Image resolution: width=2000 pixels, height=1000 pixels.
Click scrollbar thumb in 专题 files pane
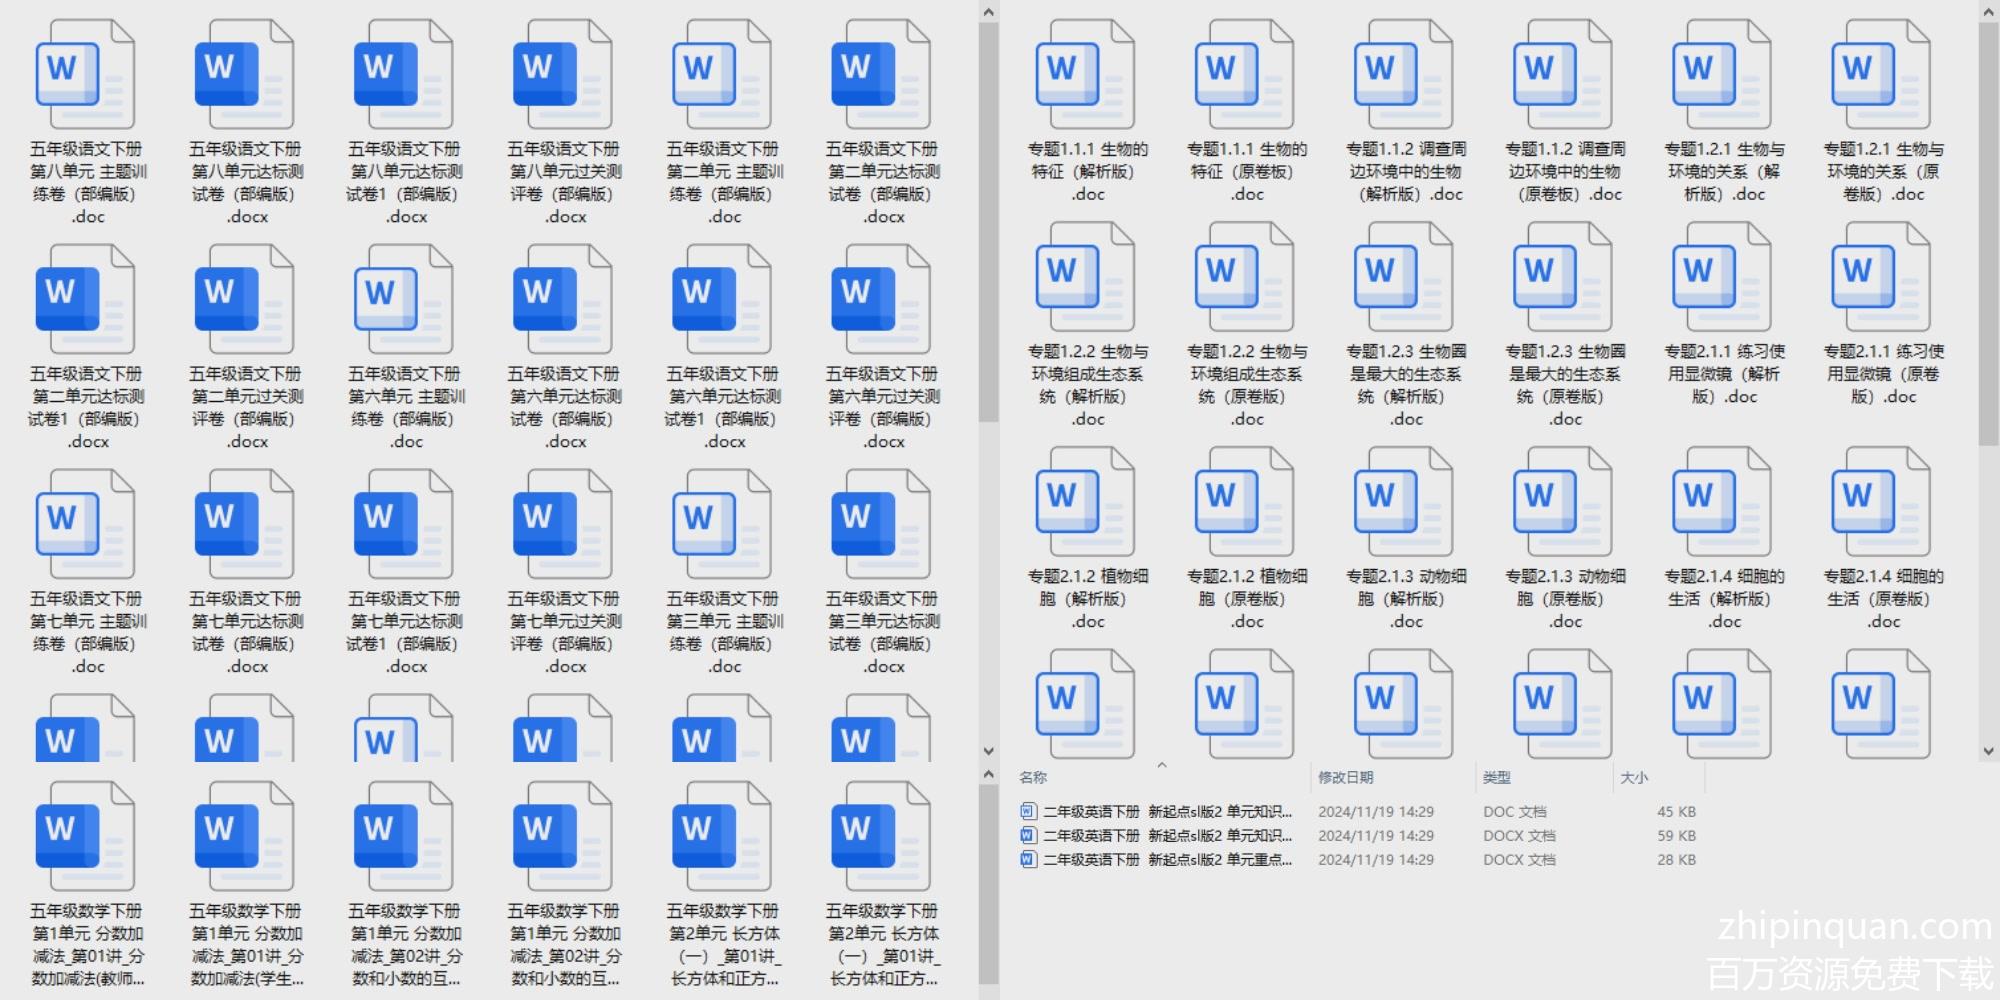[1988, 230]
